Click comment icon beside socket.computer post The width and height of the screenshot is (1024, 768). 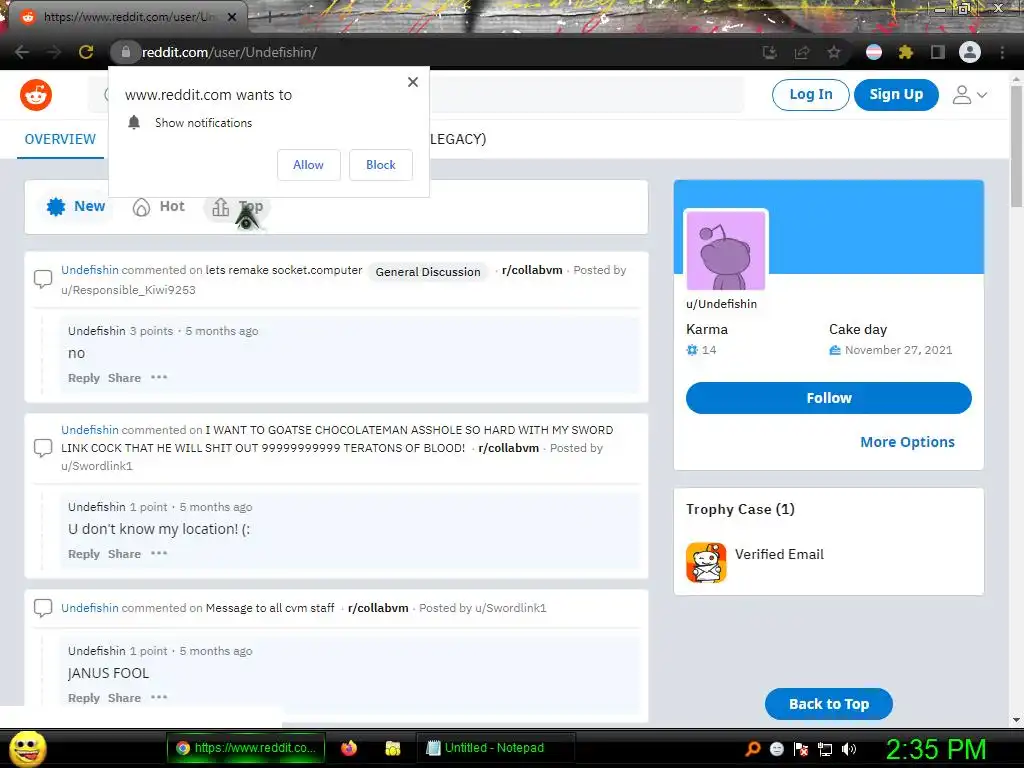point(42,279)
